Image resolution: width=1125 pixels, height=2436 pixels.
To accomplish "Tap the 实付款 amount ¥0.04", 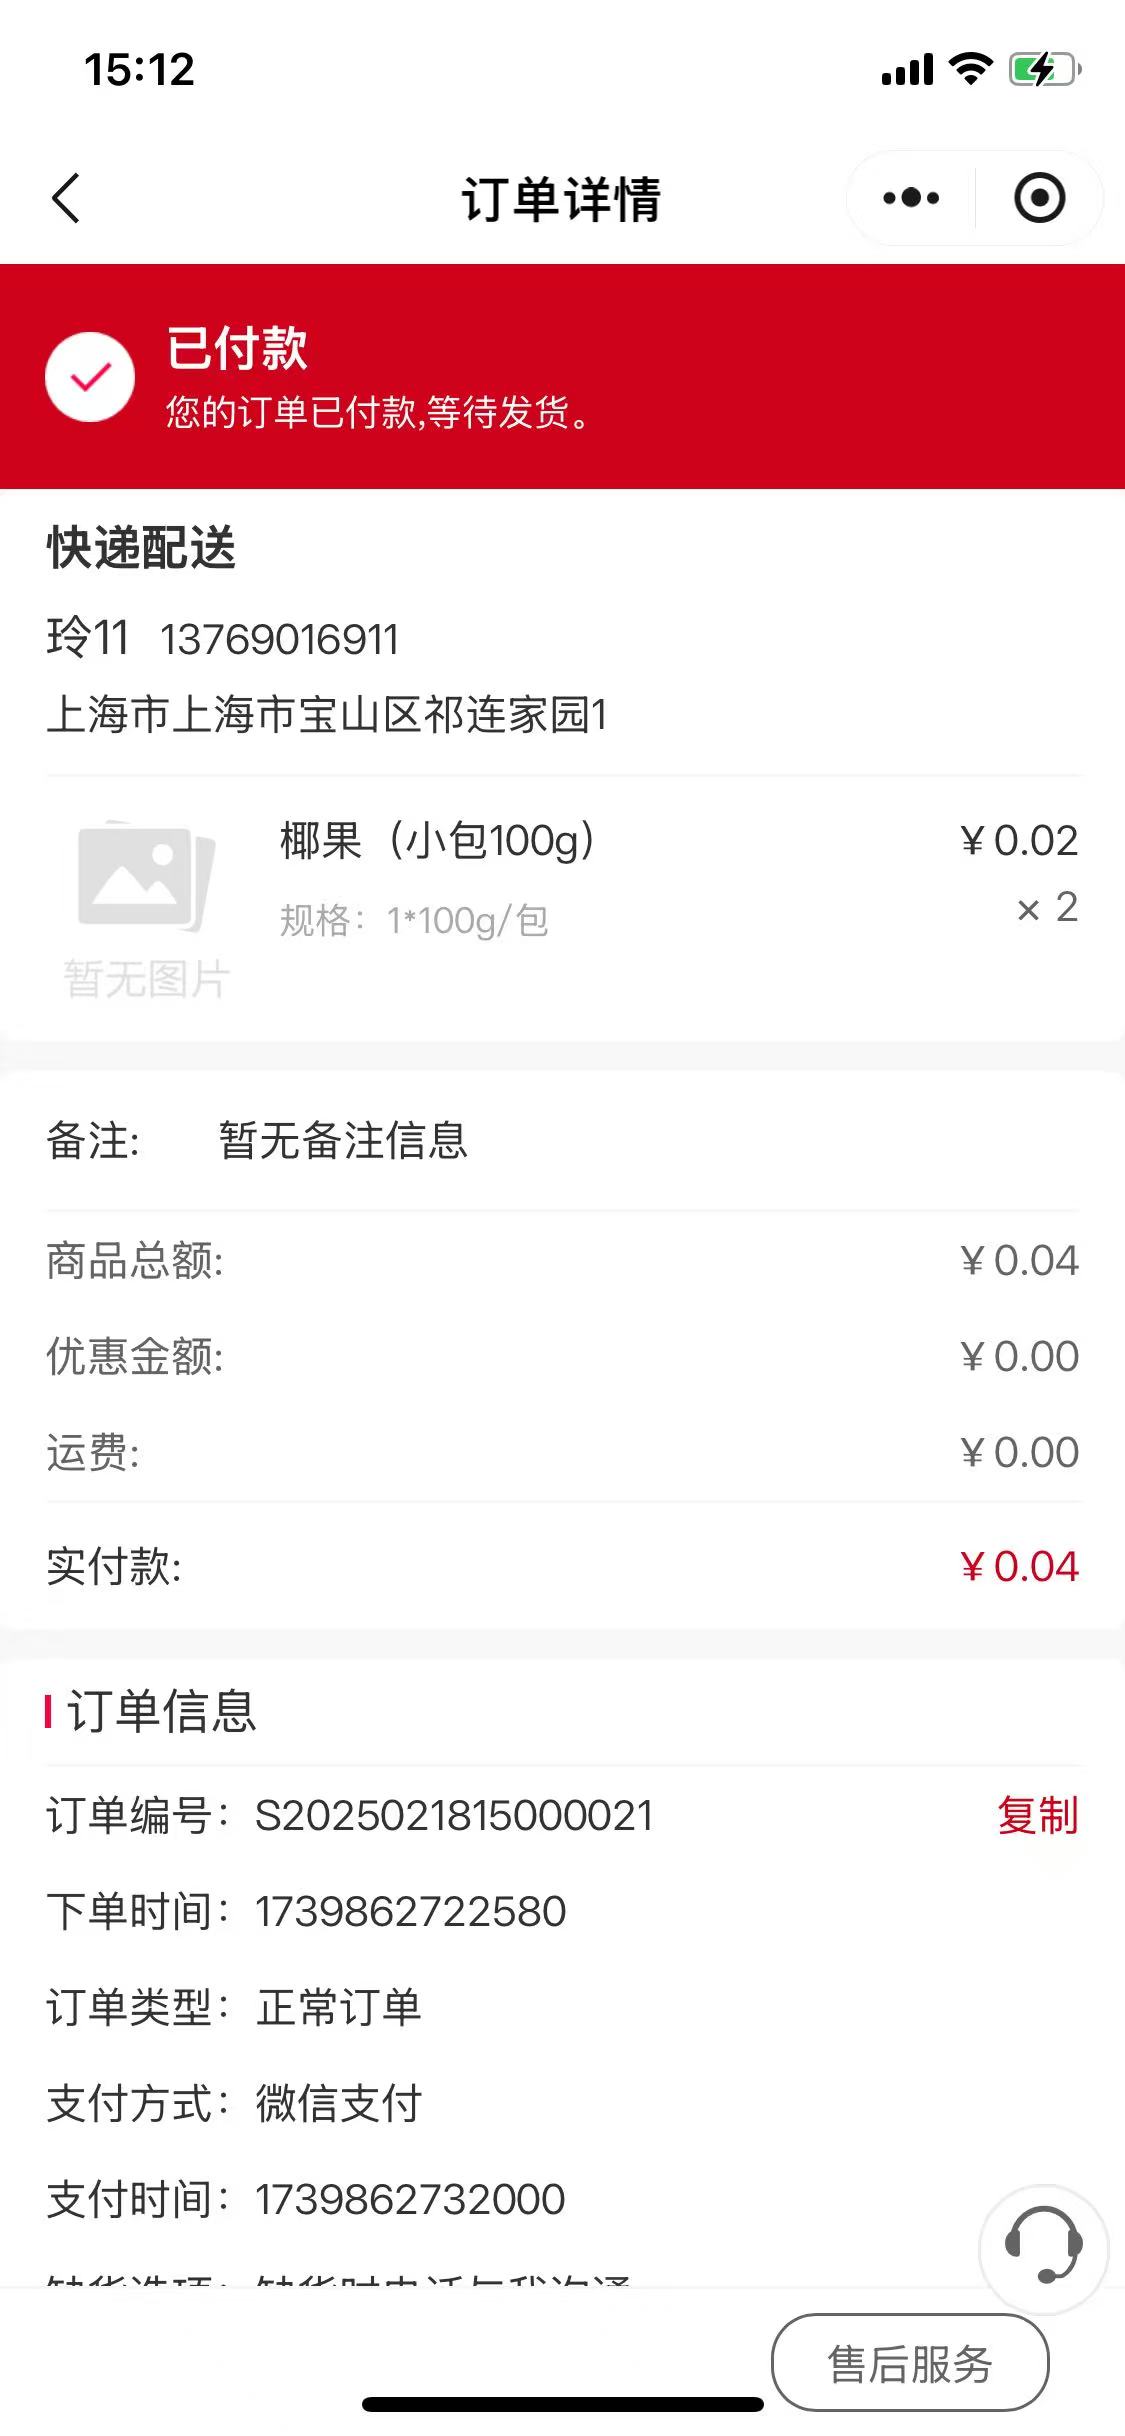I will tap(1019, 1566).
